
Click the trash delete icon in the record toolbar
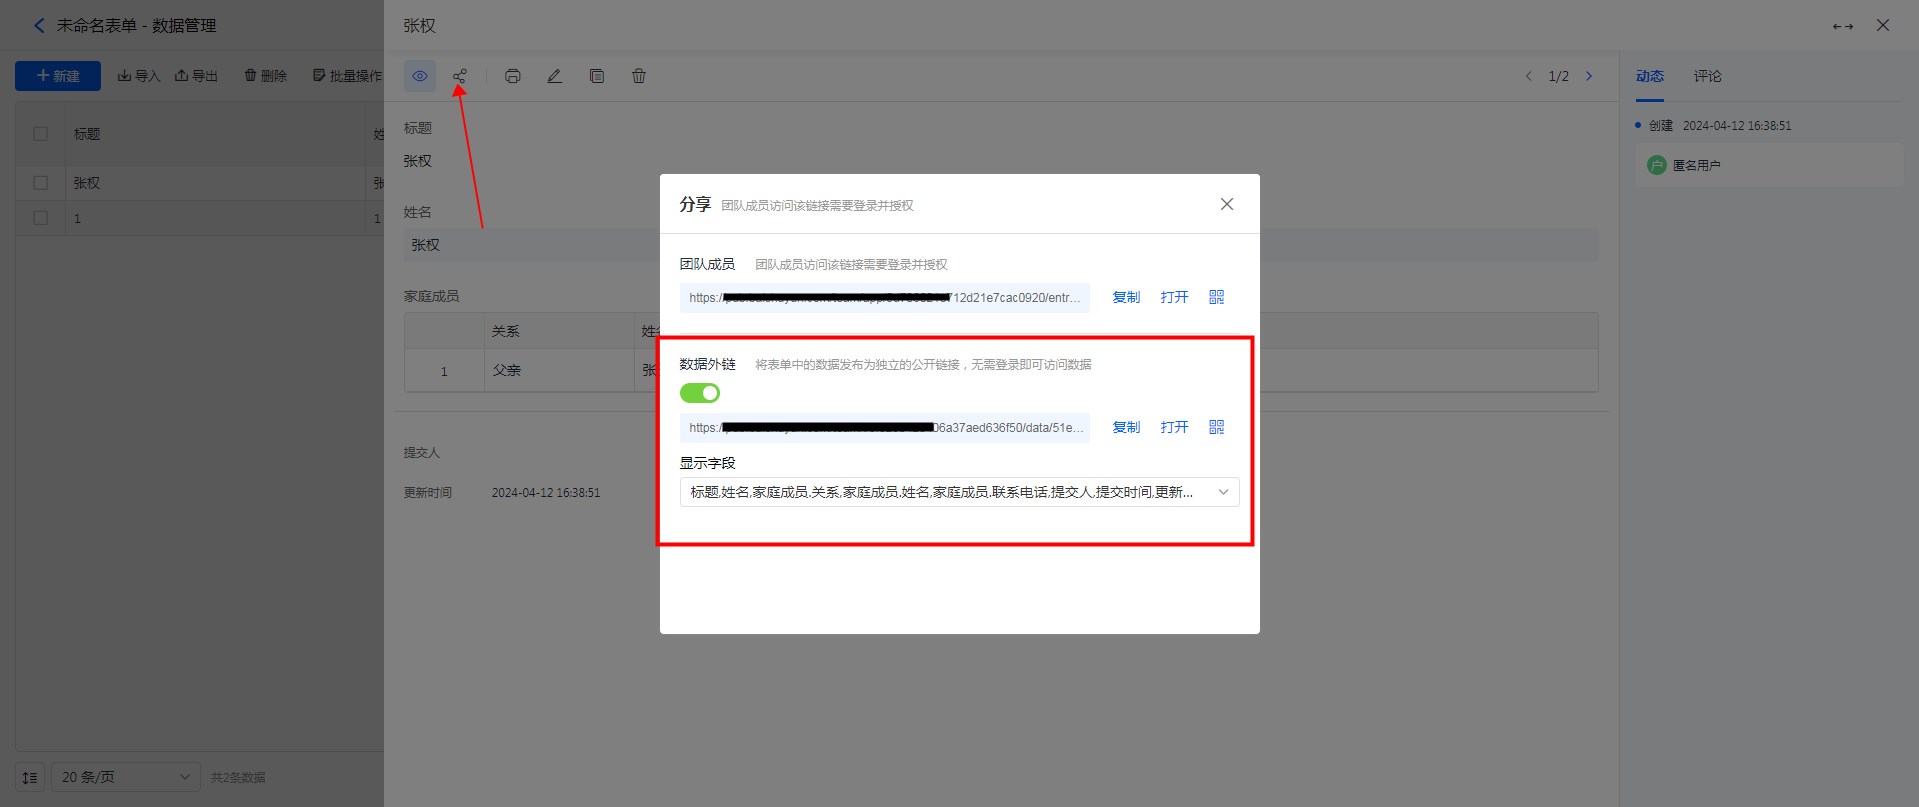639,76
